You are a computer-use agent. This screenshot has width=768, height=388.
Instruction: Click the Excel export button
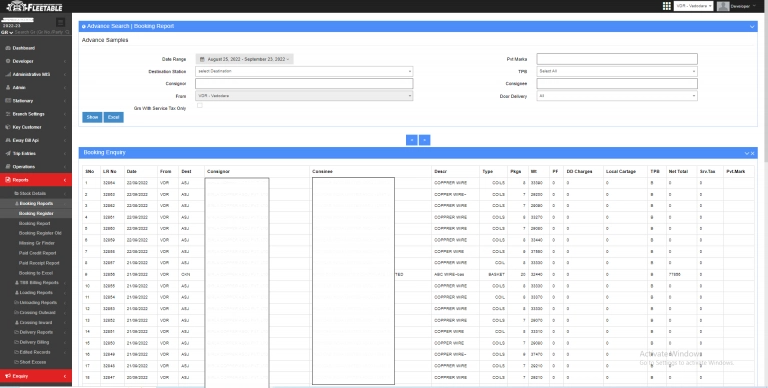pyautogui.click(x=113, y=118)
